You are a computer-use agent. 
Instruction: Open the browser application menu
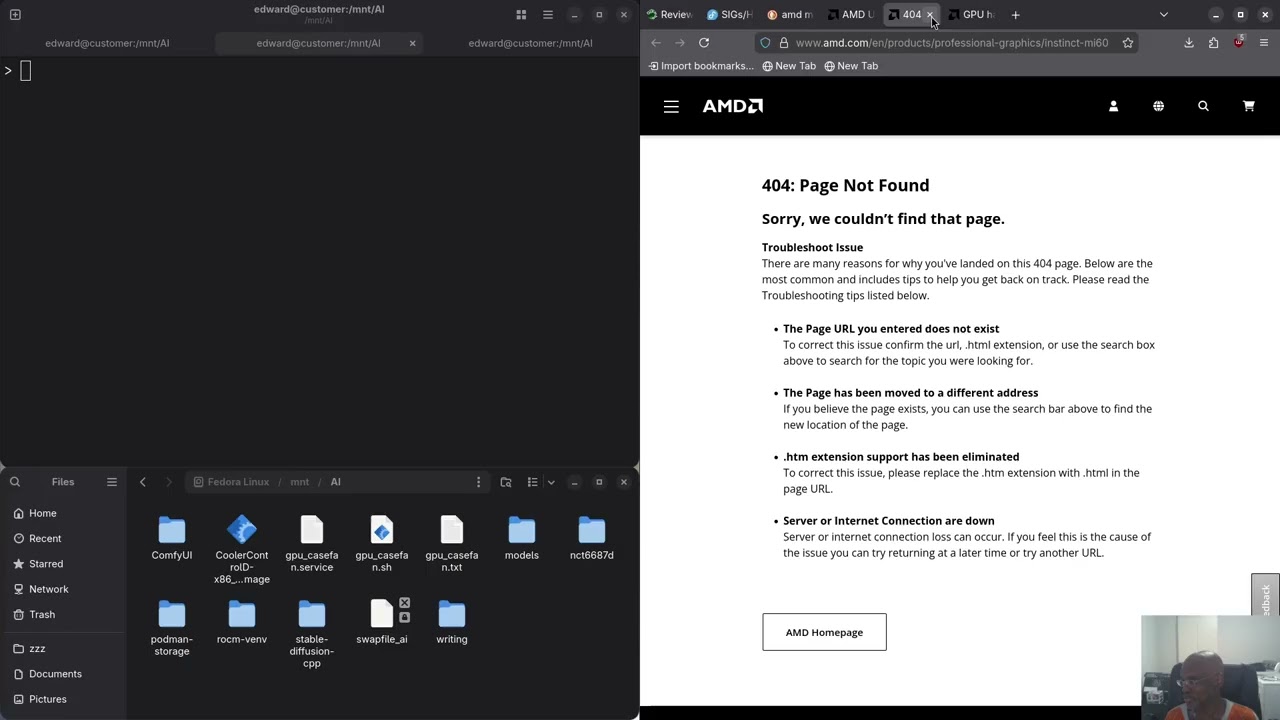pos(1264,43)
